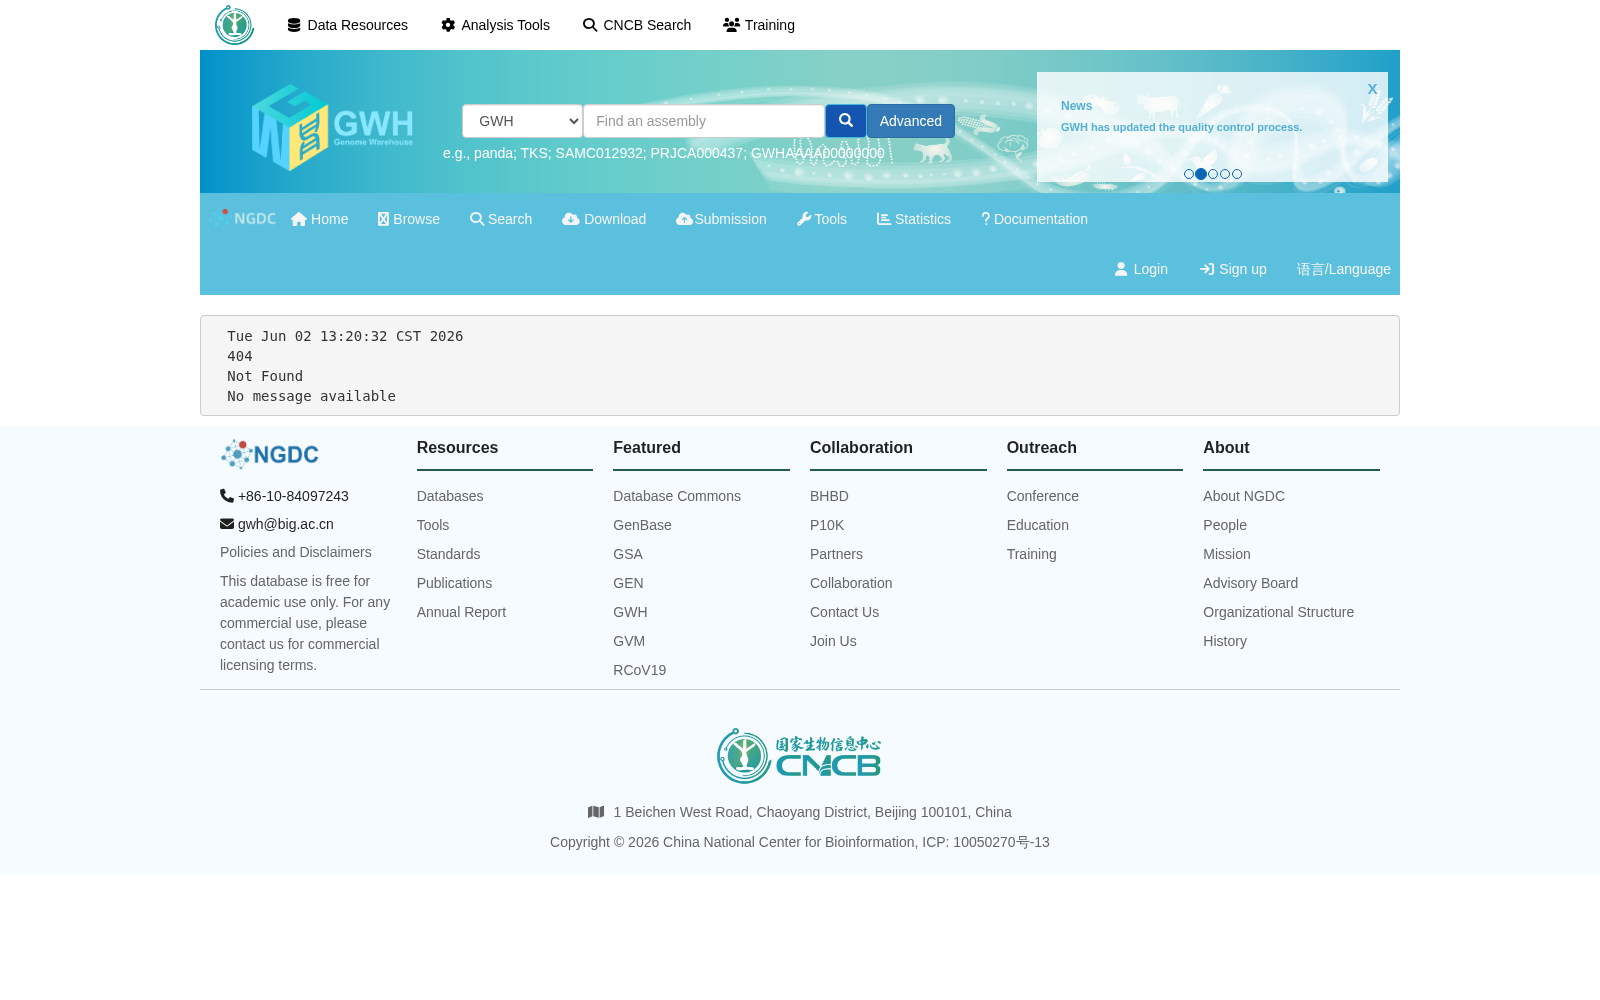Focus the Find an assembly search field

[704, 121]
